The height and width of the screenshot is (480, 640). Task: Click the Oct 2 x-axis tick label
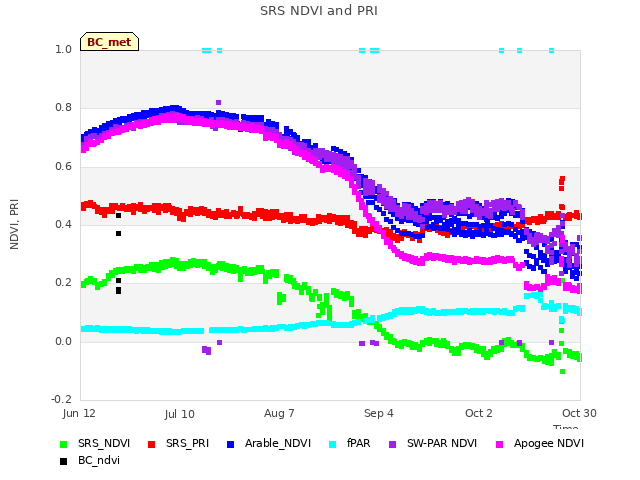coord(479,413)
